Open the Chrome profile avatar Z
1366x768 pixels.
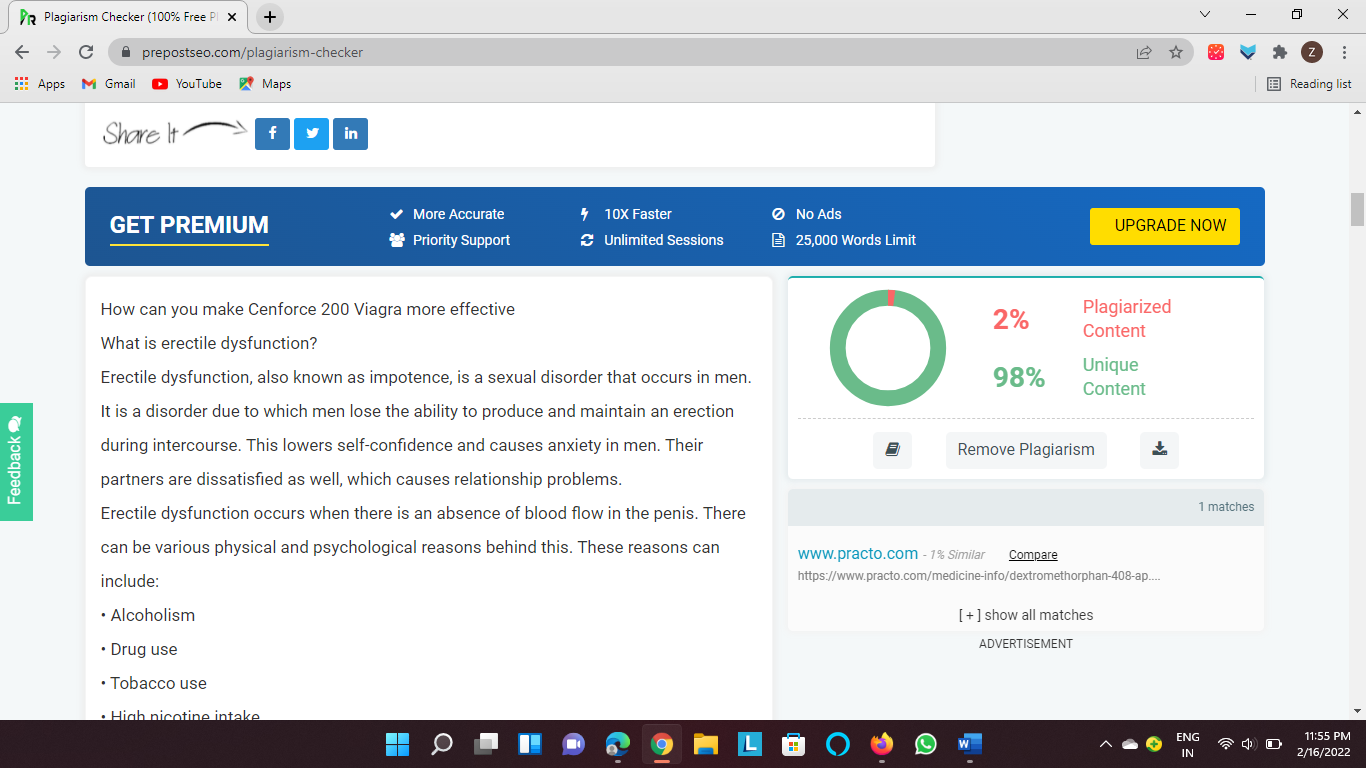point(1312,52)
